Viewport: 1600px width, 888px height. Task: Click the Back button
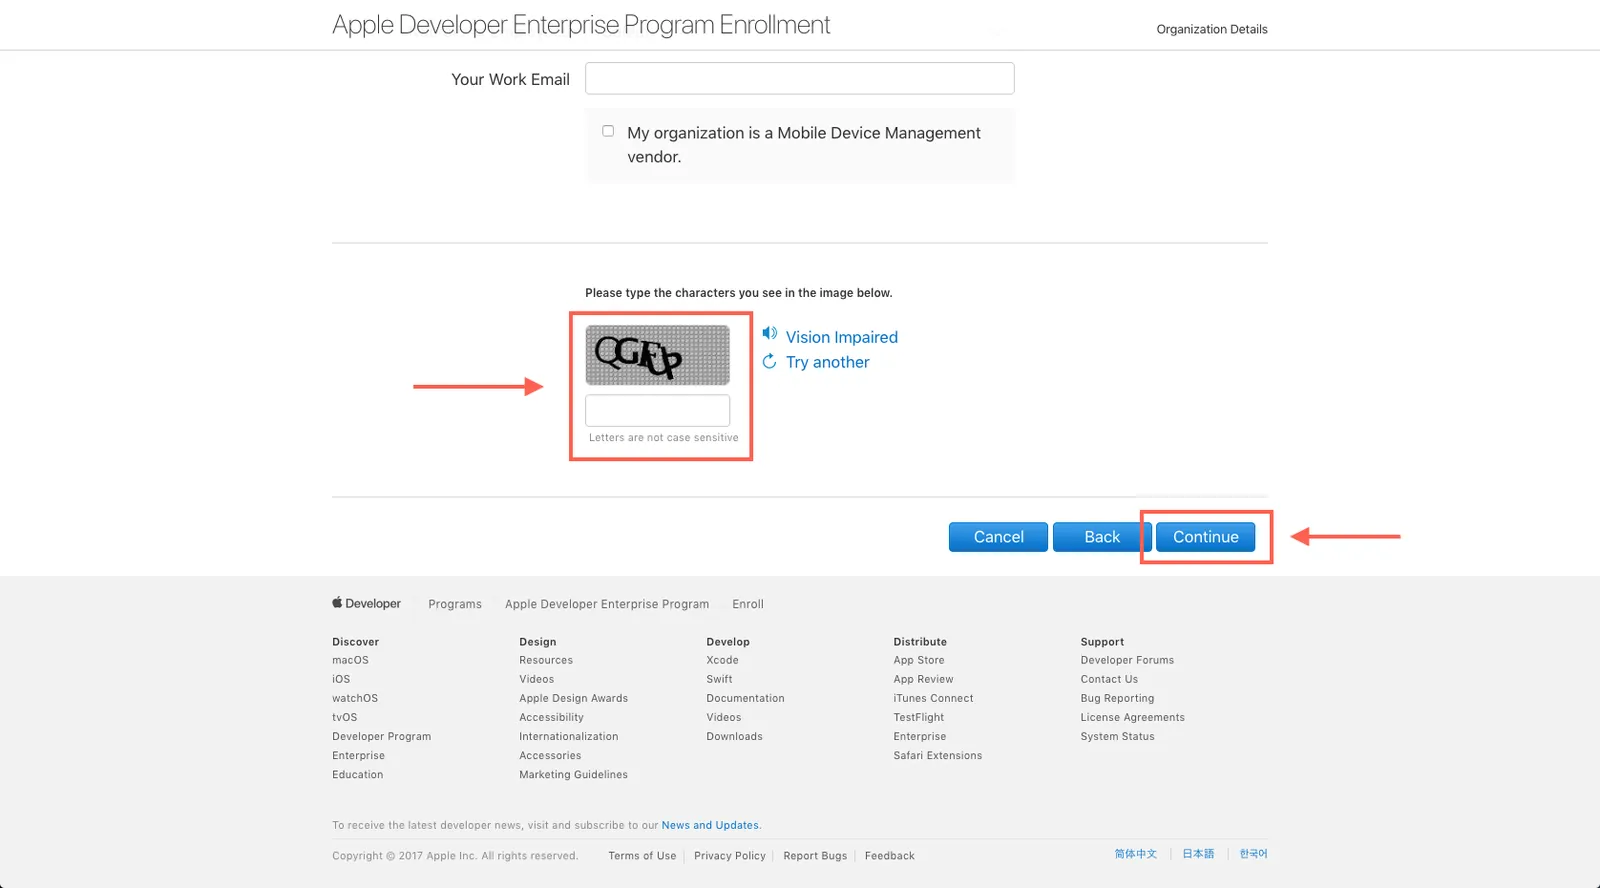[1101, 537]
